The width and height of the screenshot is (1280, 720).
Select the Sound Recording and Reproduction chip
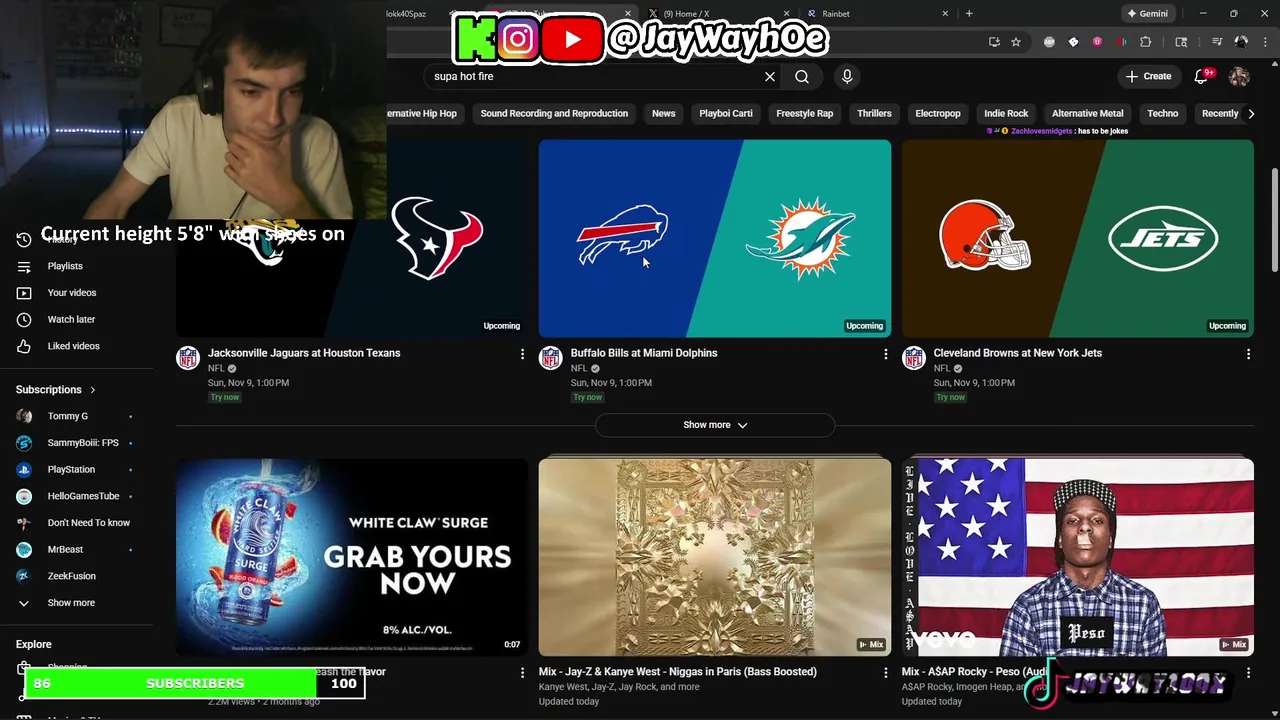(554, 113)
